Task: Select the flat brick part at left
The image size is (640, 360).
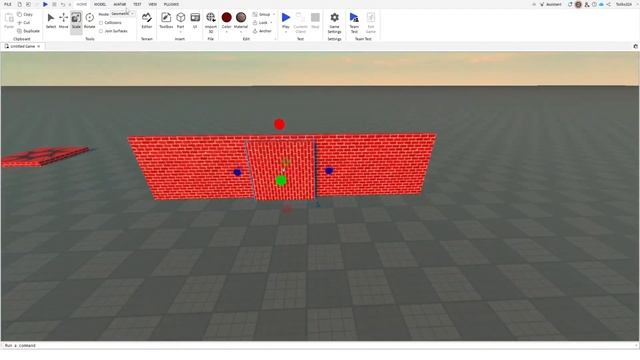Action: tap(45, 156)
